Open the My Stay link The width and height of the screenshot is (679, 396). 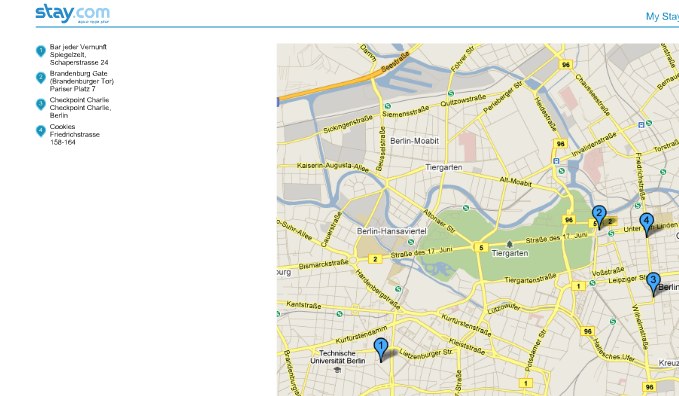(662, 16)
